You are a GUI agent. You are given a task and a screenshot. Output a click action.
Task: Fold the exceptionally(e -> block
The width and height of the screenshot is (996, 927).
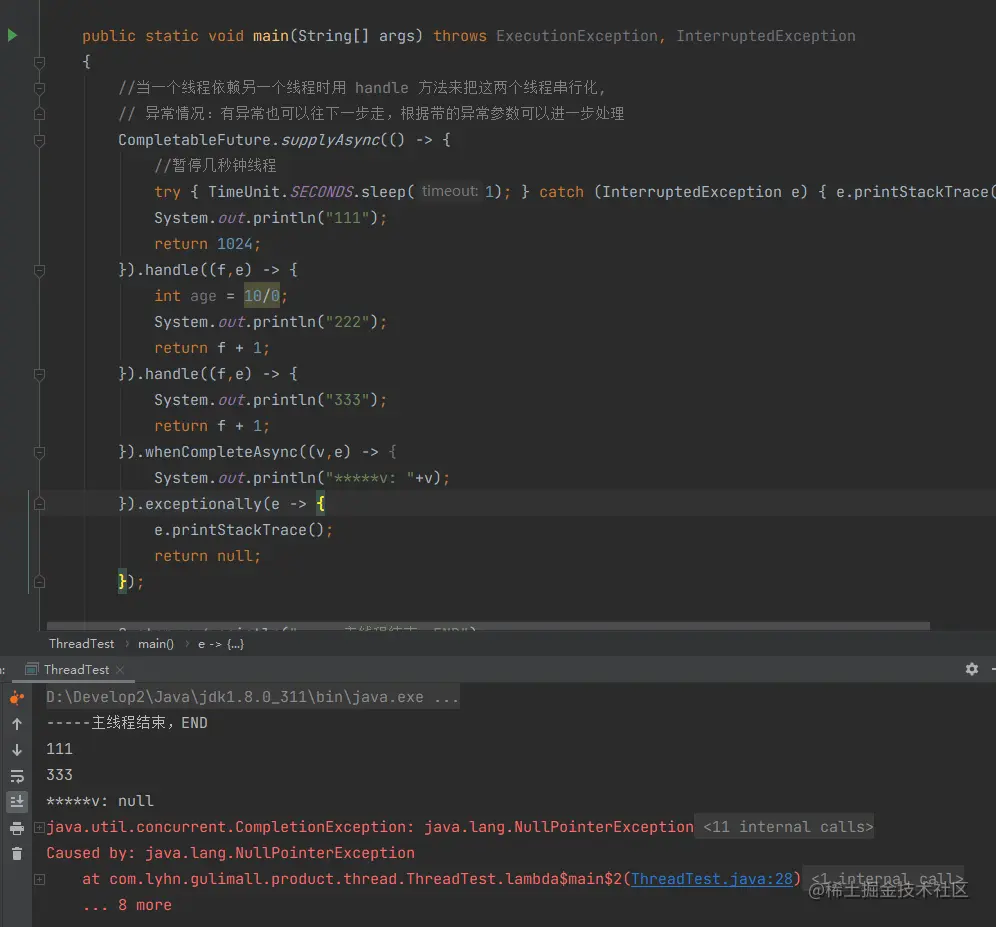[39, 504]
